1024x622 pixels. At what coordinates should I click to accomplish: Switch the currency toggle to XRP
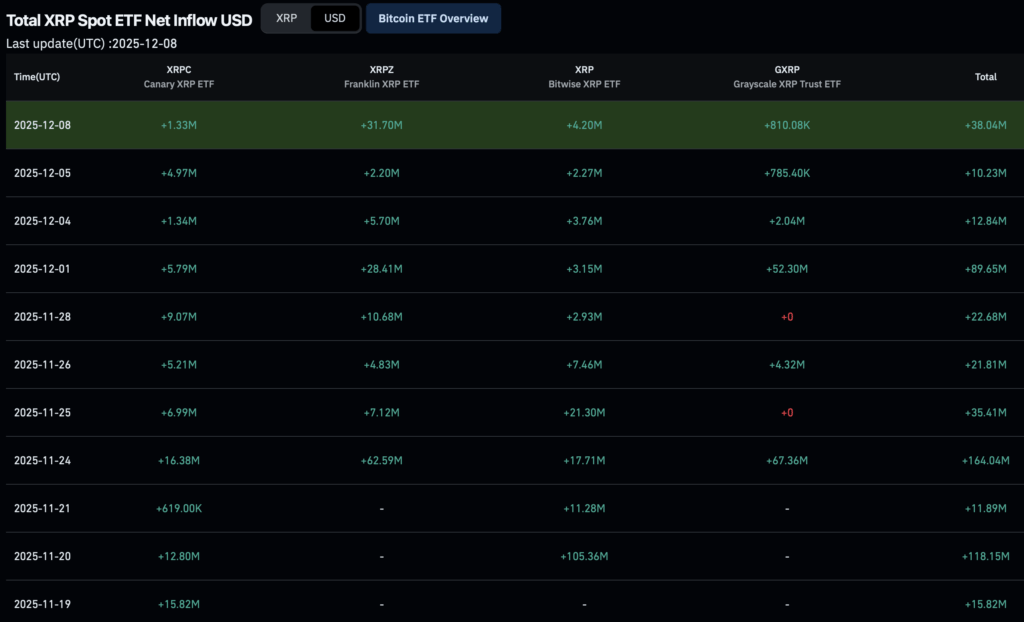[x=286, y=18]
